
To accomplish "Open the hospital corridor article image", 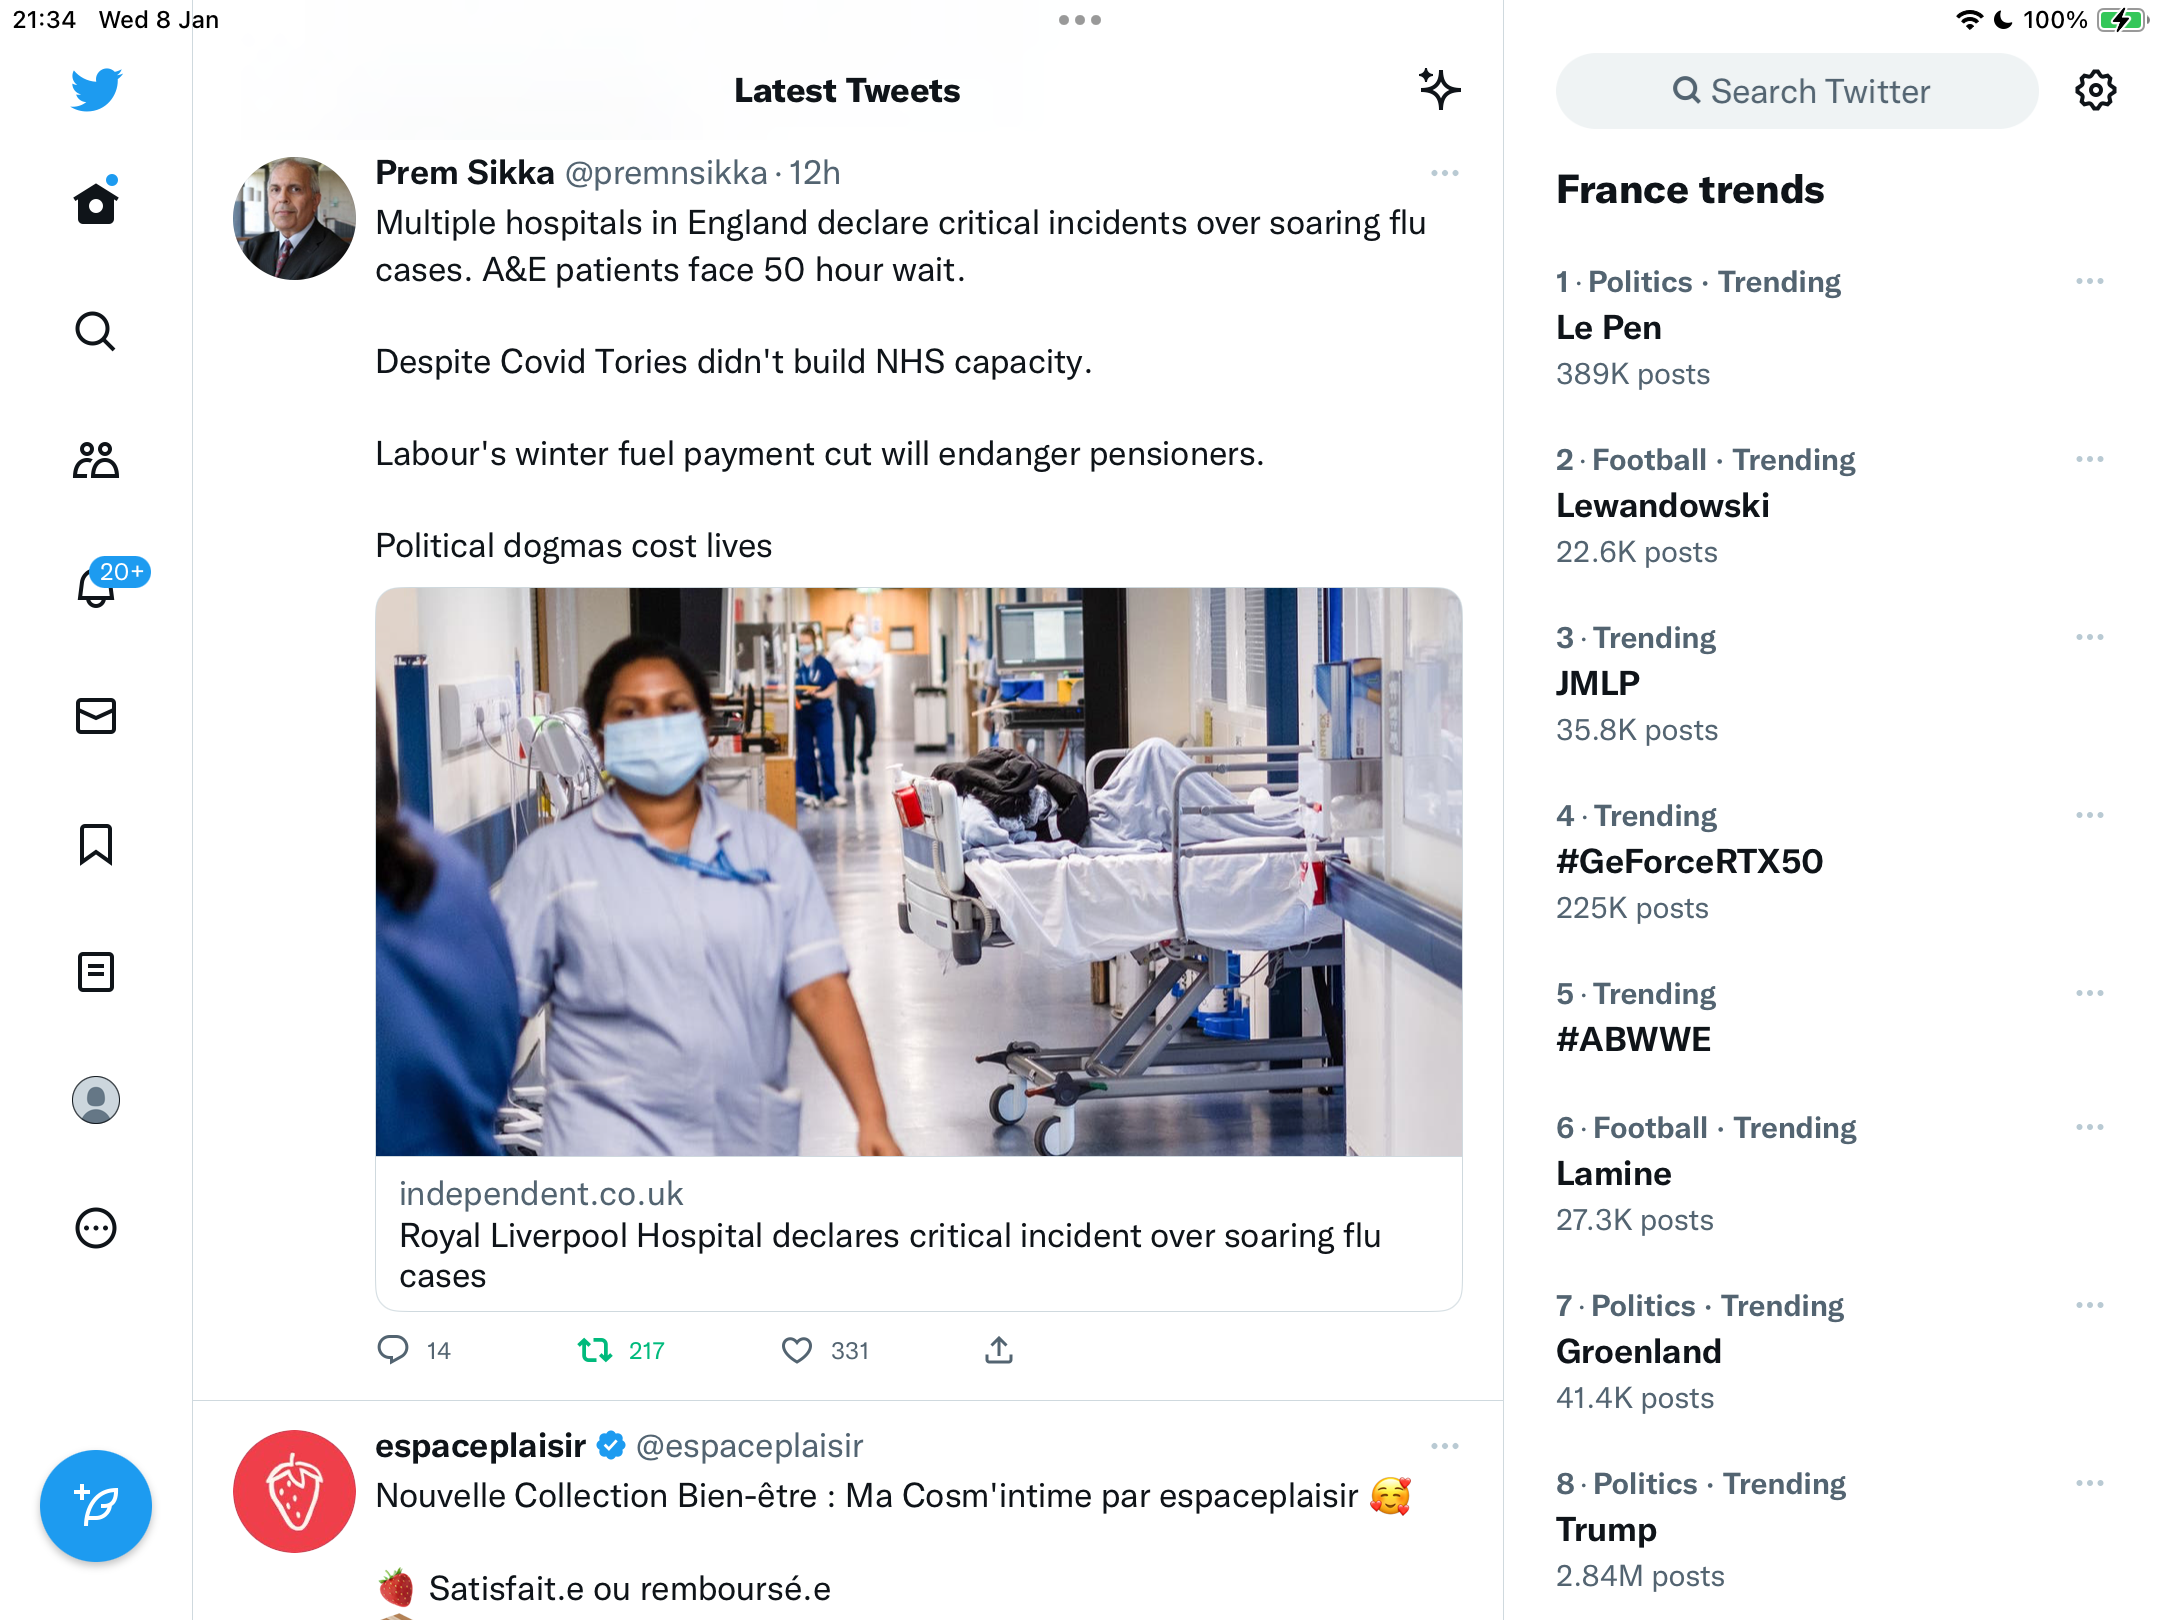I will pyautogui.click(x=919, y=872).
